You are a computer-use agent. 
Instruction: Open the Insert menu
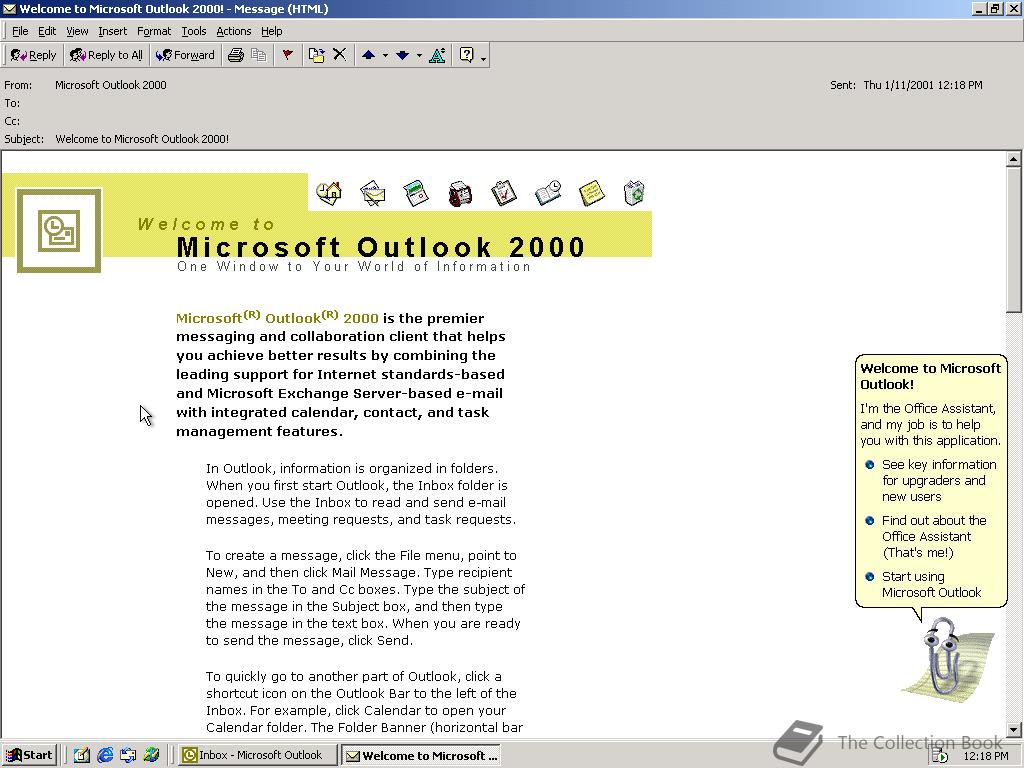point(113,31)
